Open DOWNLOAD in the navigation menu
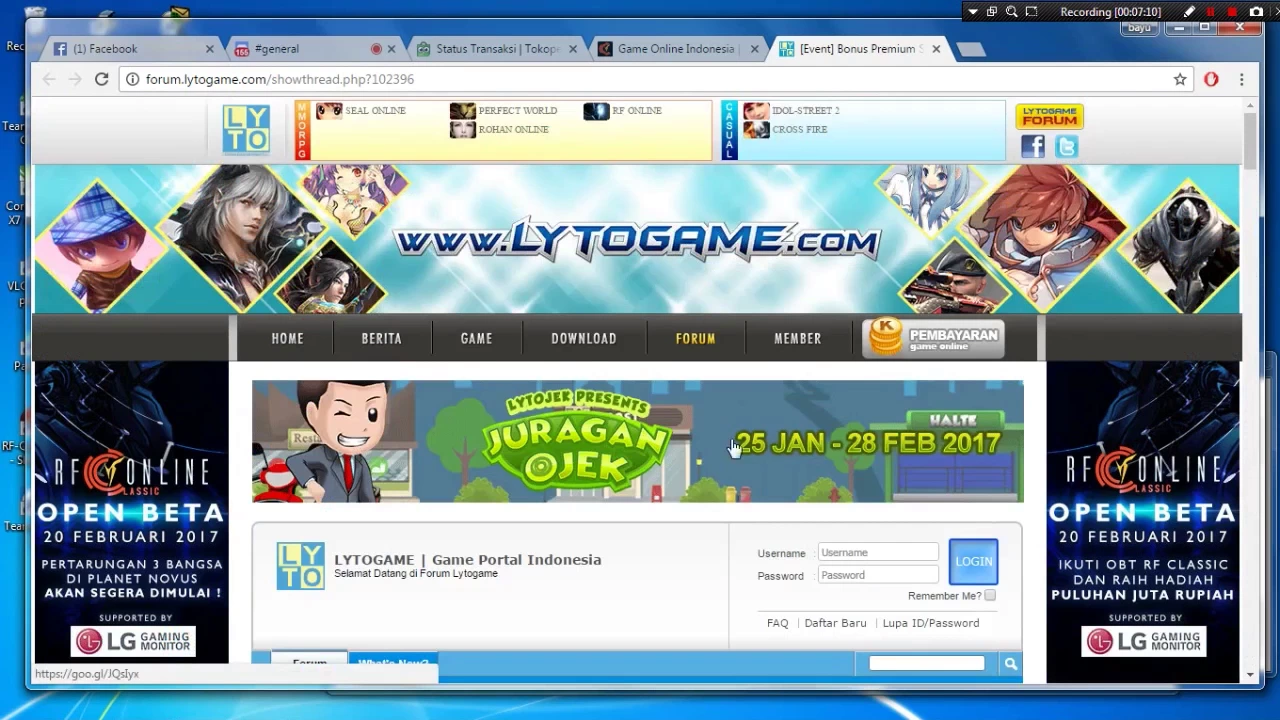 [583, 338]
